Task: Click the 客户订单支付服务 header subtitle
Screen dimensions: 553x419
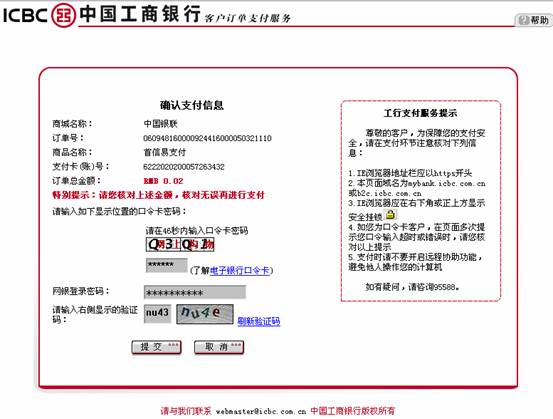Action: [x=248, y=18]
